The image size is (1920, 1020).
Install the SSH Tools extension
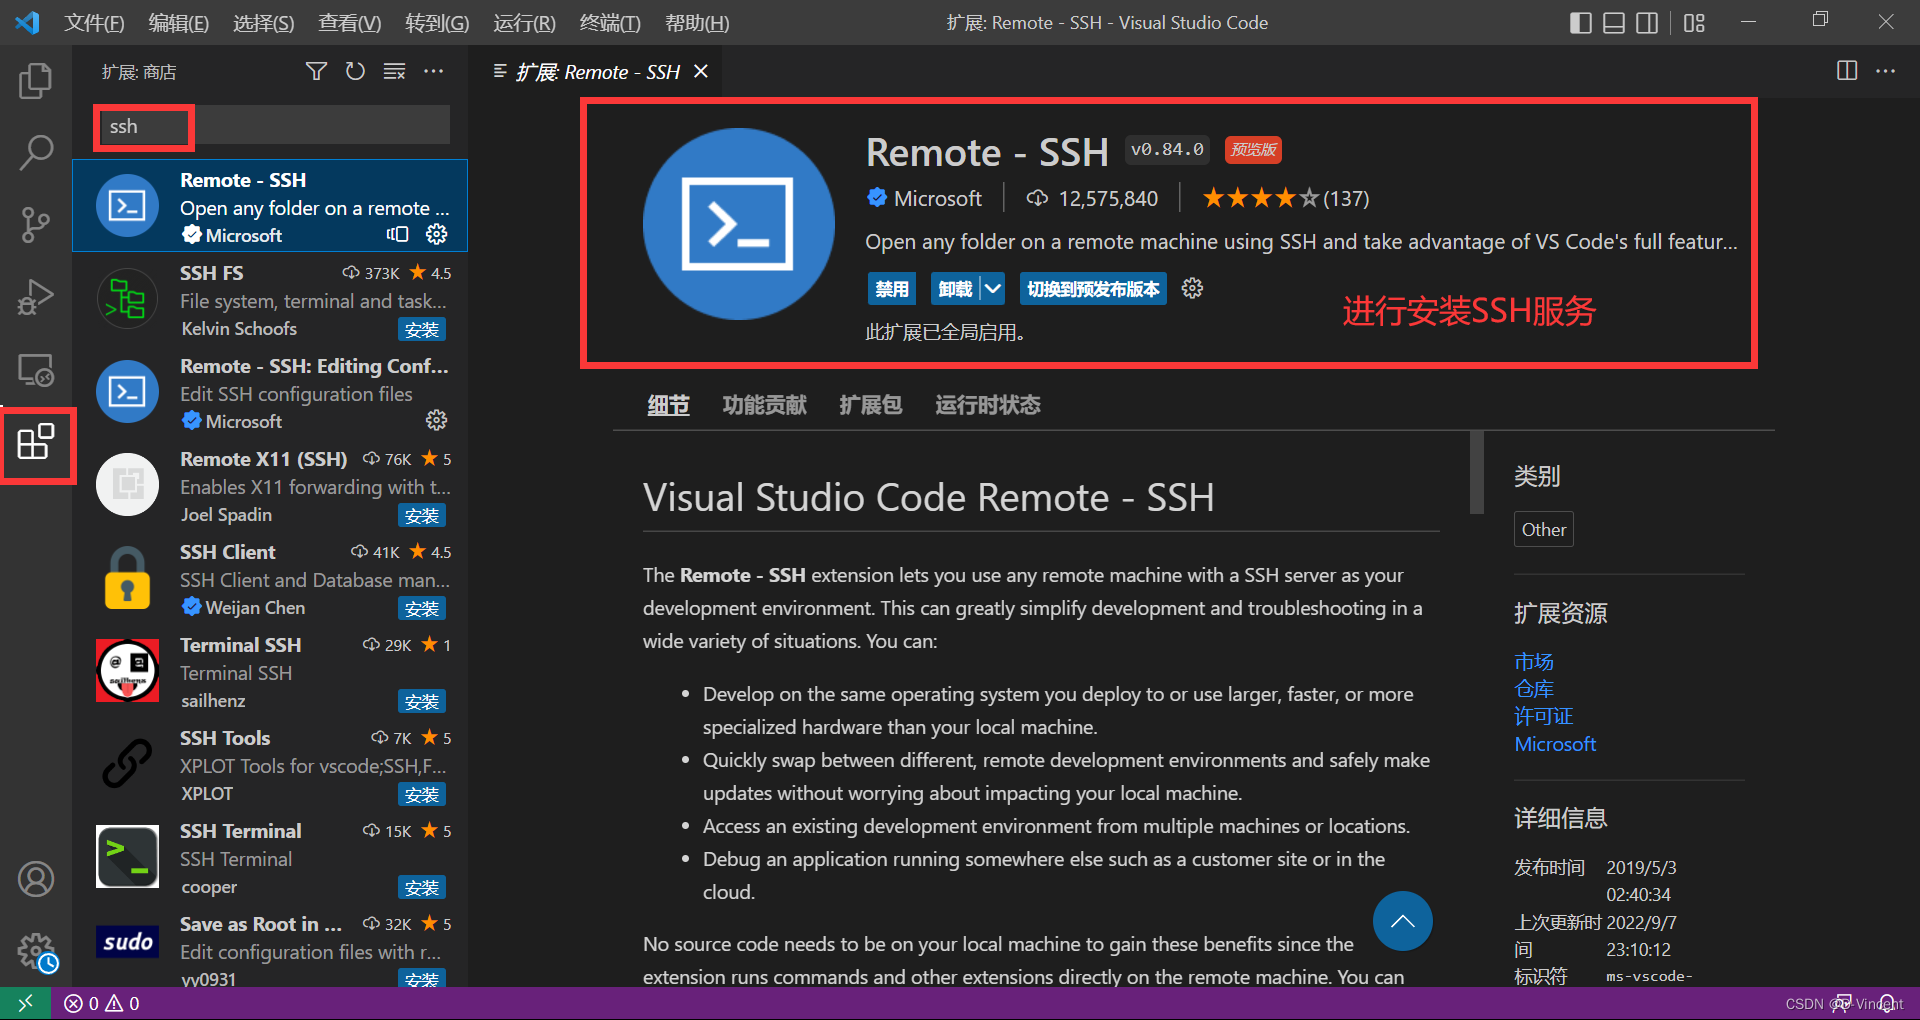click(421, 795)
